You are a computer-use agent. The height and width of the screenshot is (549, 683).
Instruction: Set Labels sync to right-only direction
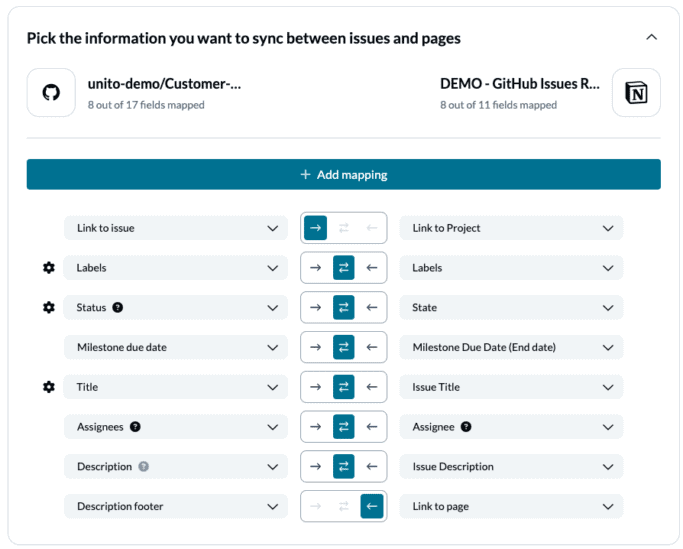click(316, 268)
